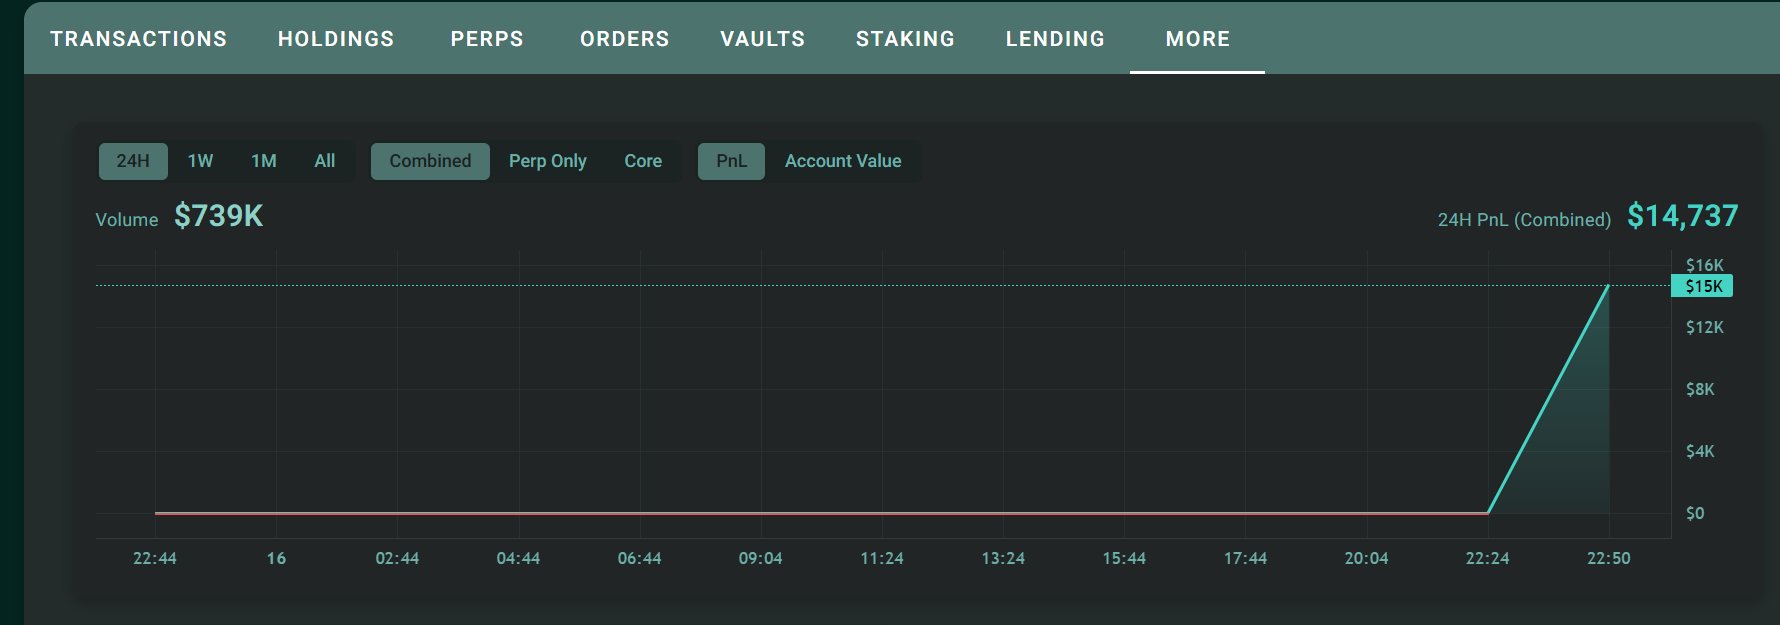Select the More tab

(x=1198, y=39)
